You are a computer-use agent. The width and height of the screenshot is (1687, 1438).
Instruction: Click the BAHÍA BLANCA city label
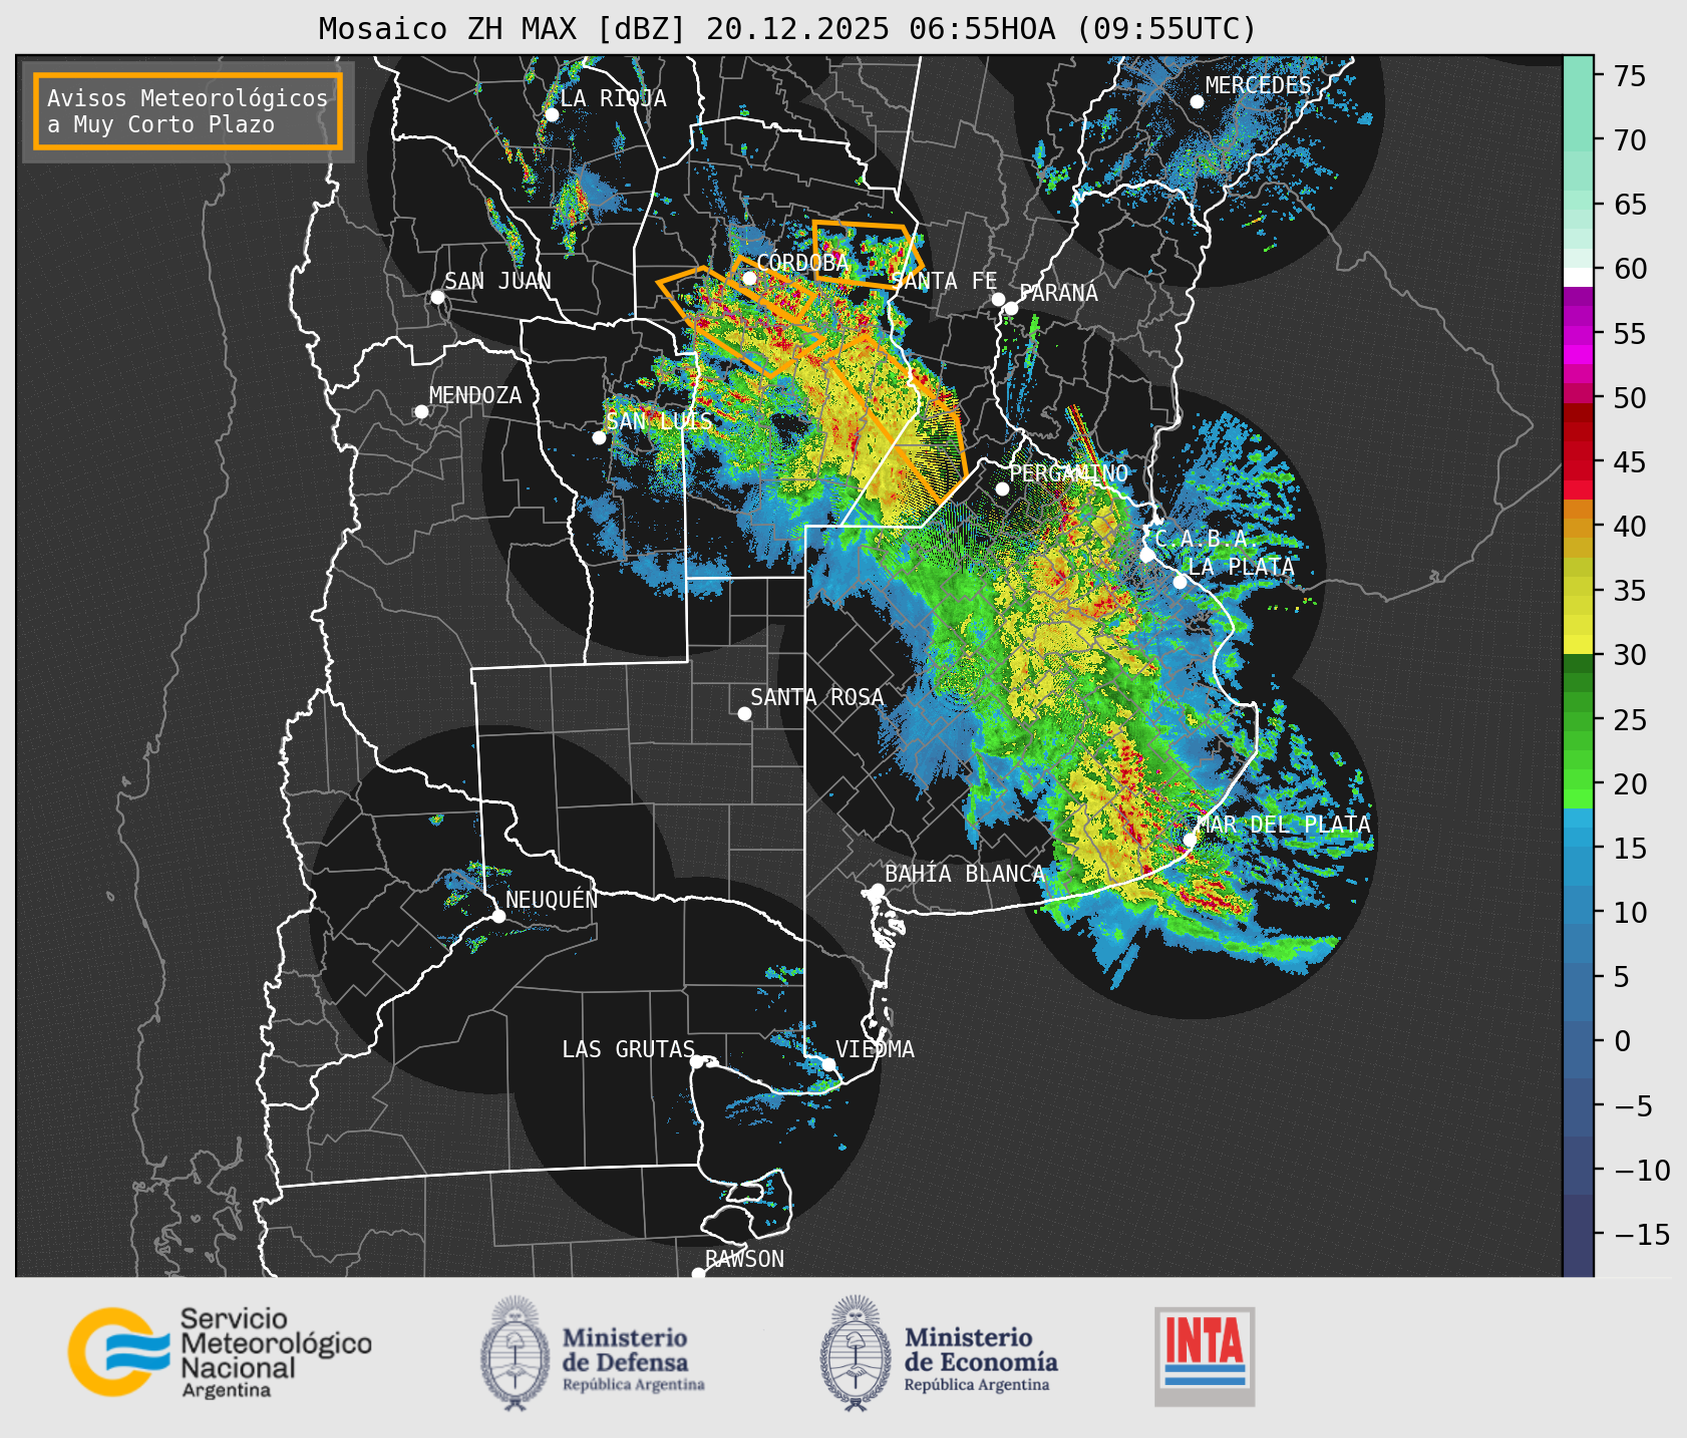[x=965, y=874]
